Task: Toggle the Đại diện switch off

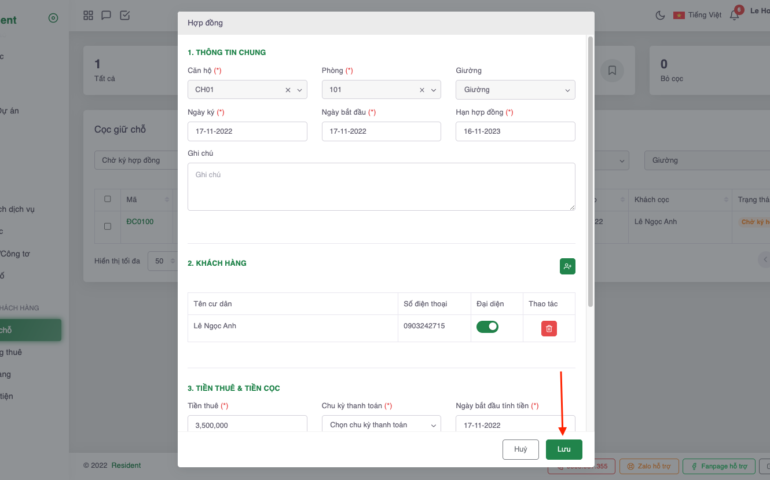Action: tap(487, 326)
